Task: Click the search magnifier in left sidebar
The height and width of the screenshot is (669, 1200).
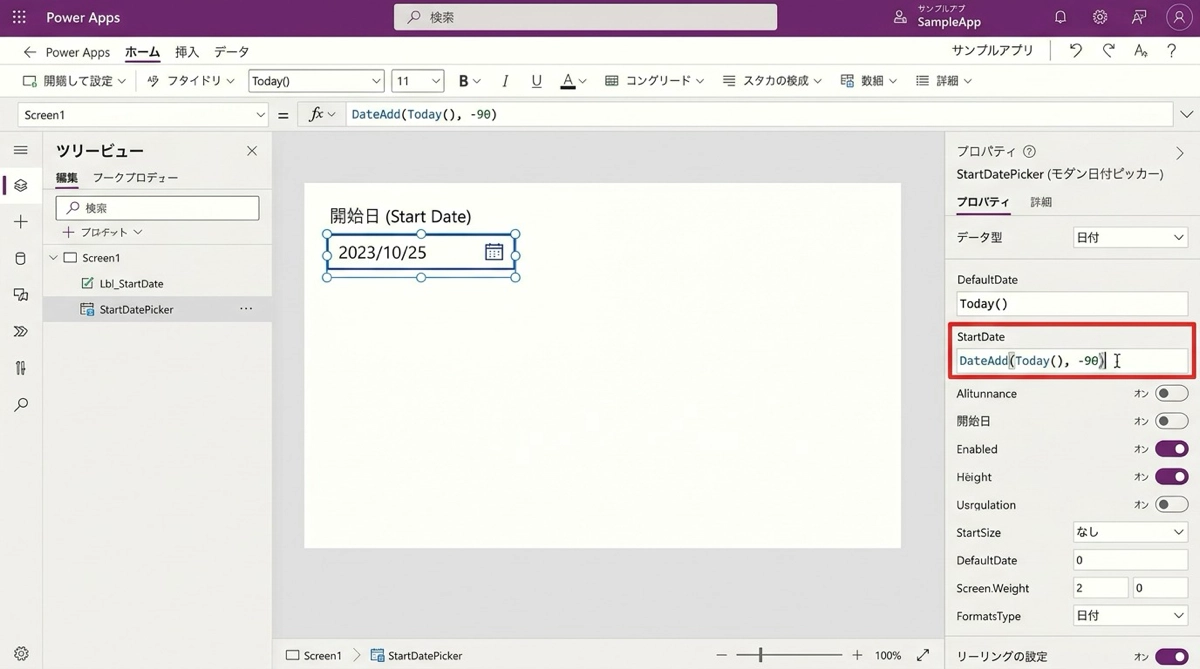Action: (21, 405)
